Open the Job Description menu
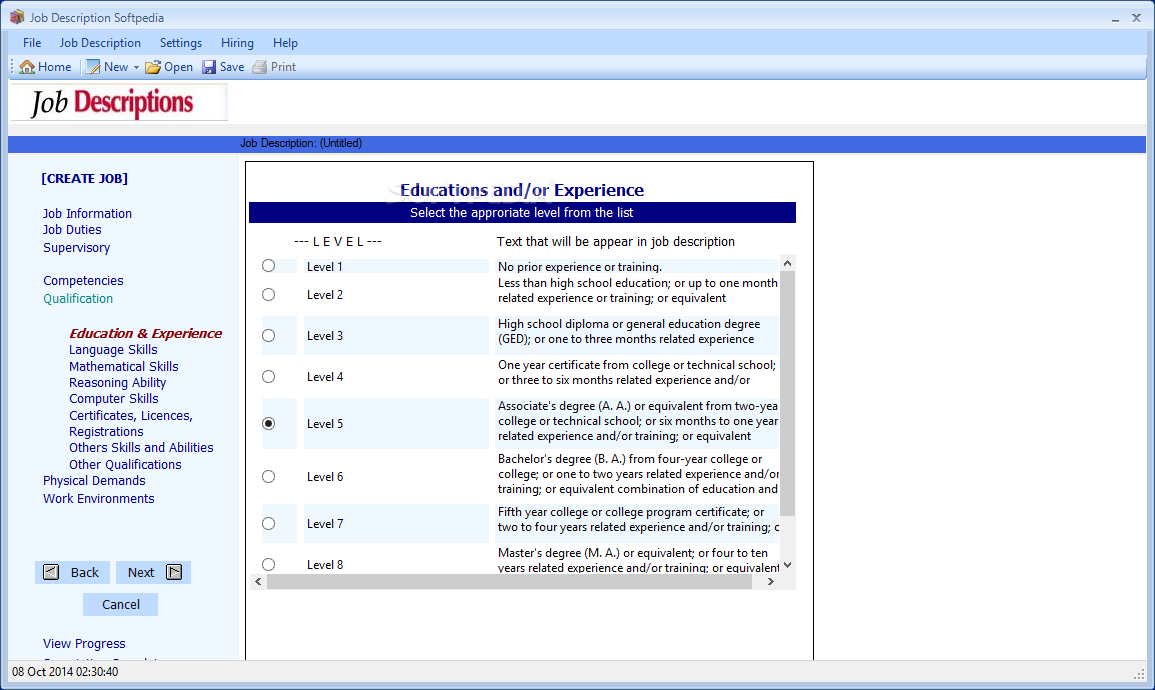 tap(100, 43)
